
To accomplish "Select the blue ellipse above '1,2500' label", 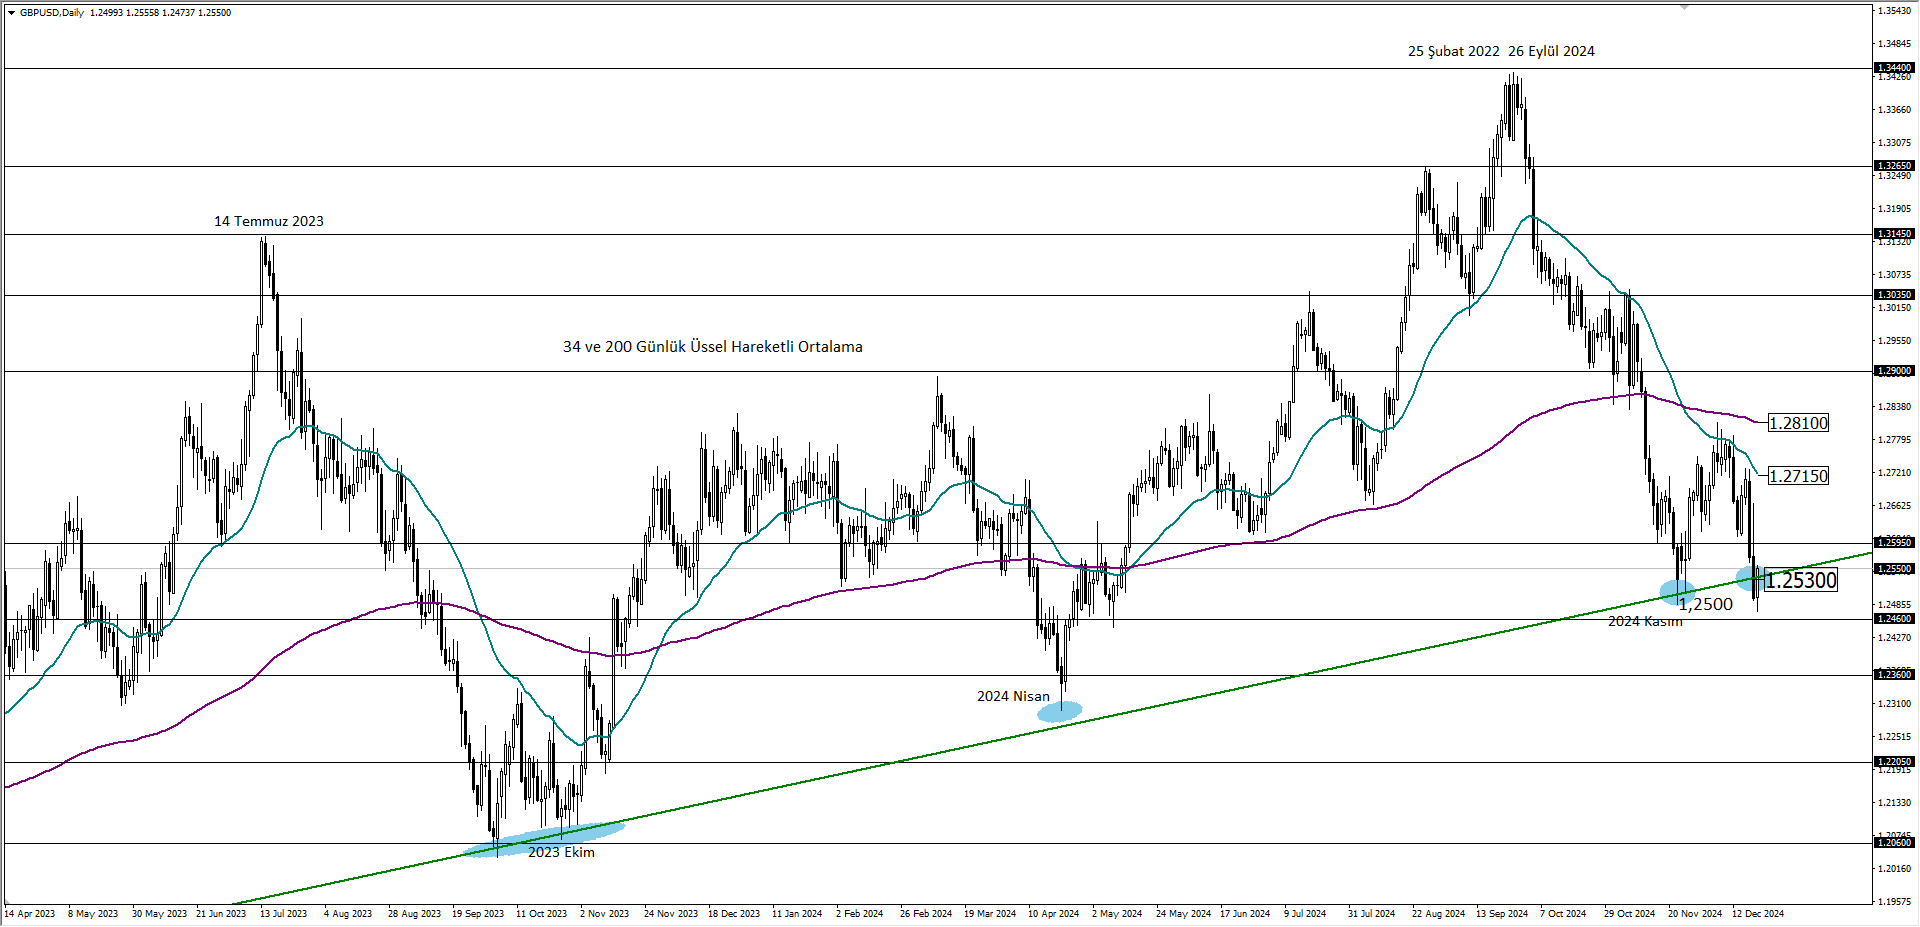I will pyautogui.click(x=1678, y=592).
